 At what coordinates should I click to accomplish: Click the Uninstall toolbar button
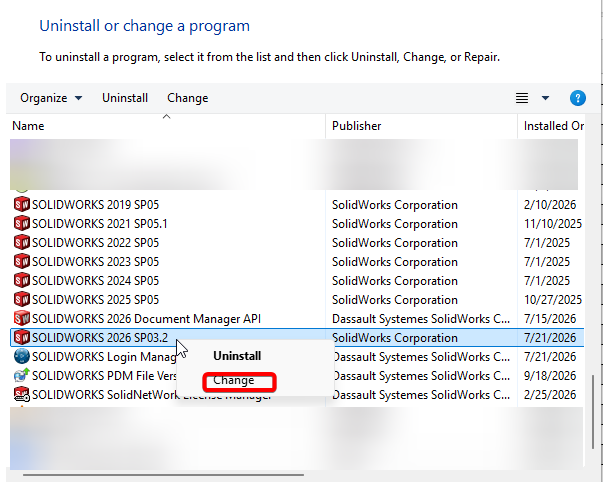click(x=125, y=98)
